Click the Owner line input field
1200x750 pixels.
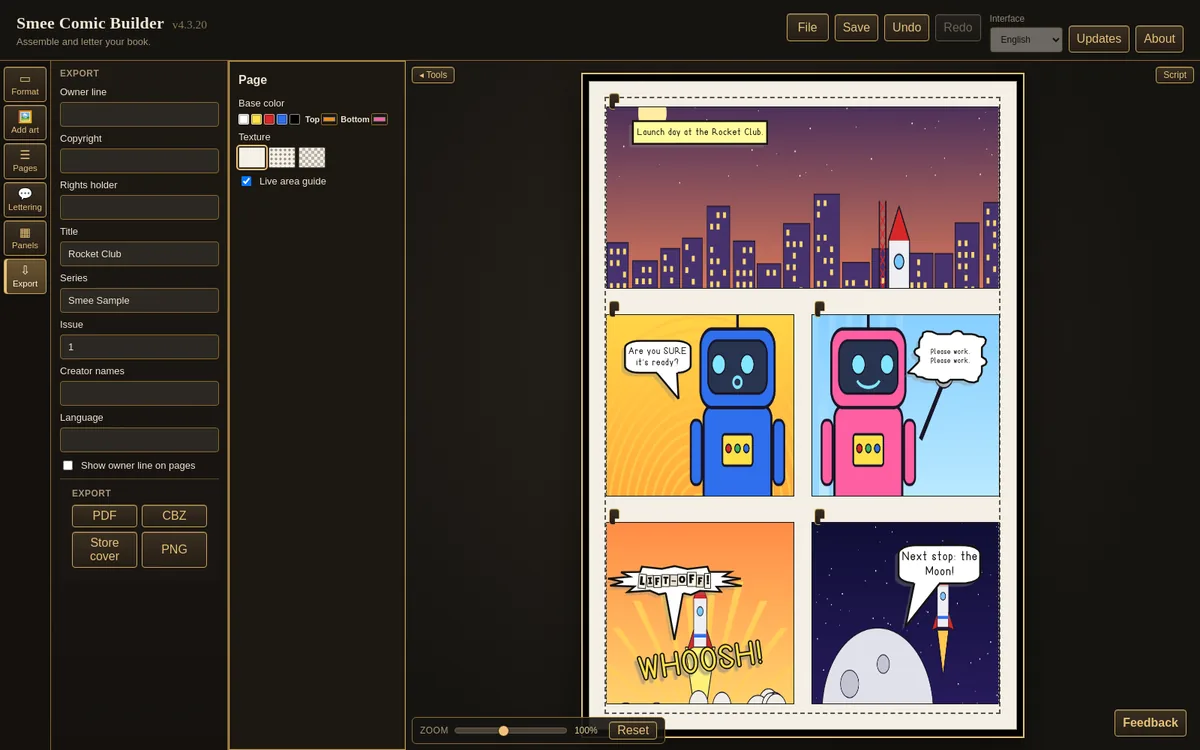click(x=139, y=114)
